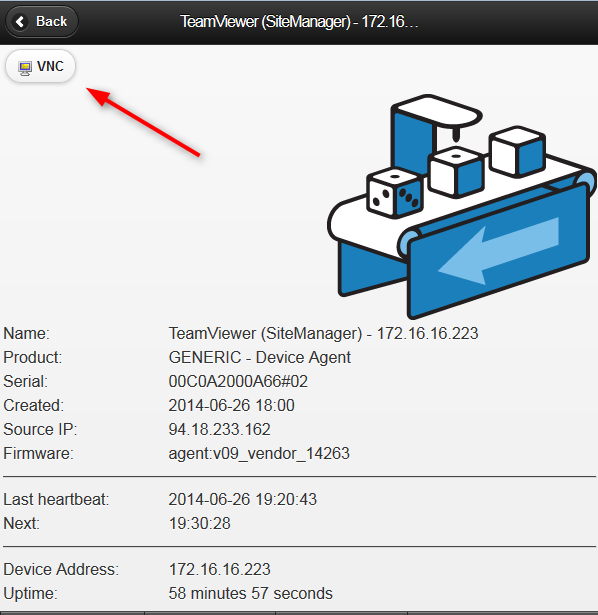Select firmware value 'agent:v09_vendor_14263'
Image resolution: width=598 pixels, height=615 pixels.
click(259, 453)
